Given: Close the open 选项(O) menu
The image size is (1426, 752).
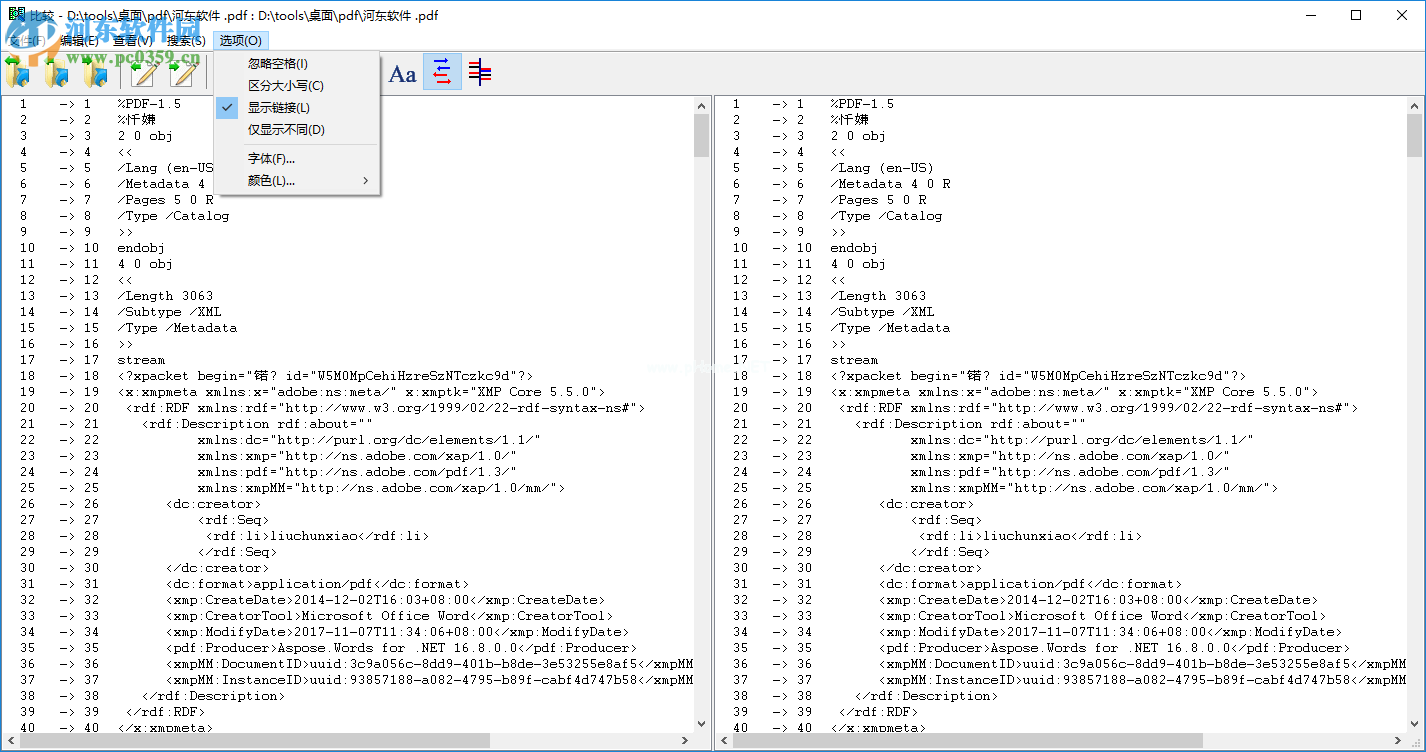Looking at the screenshot, I should tap(241, 41).
